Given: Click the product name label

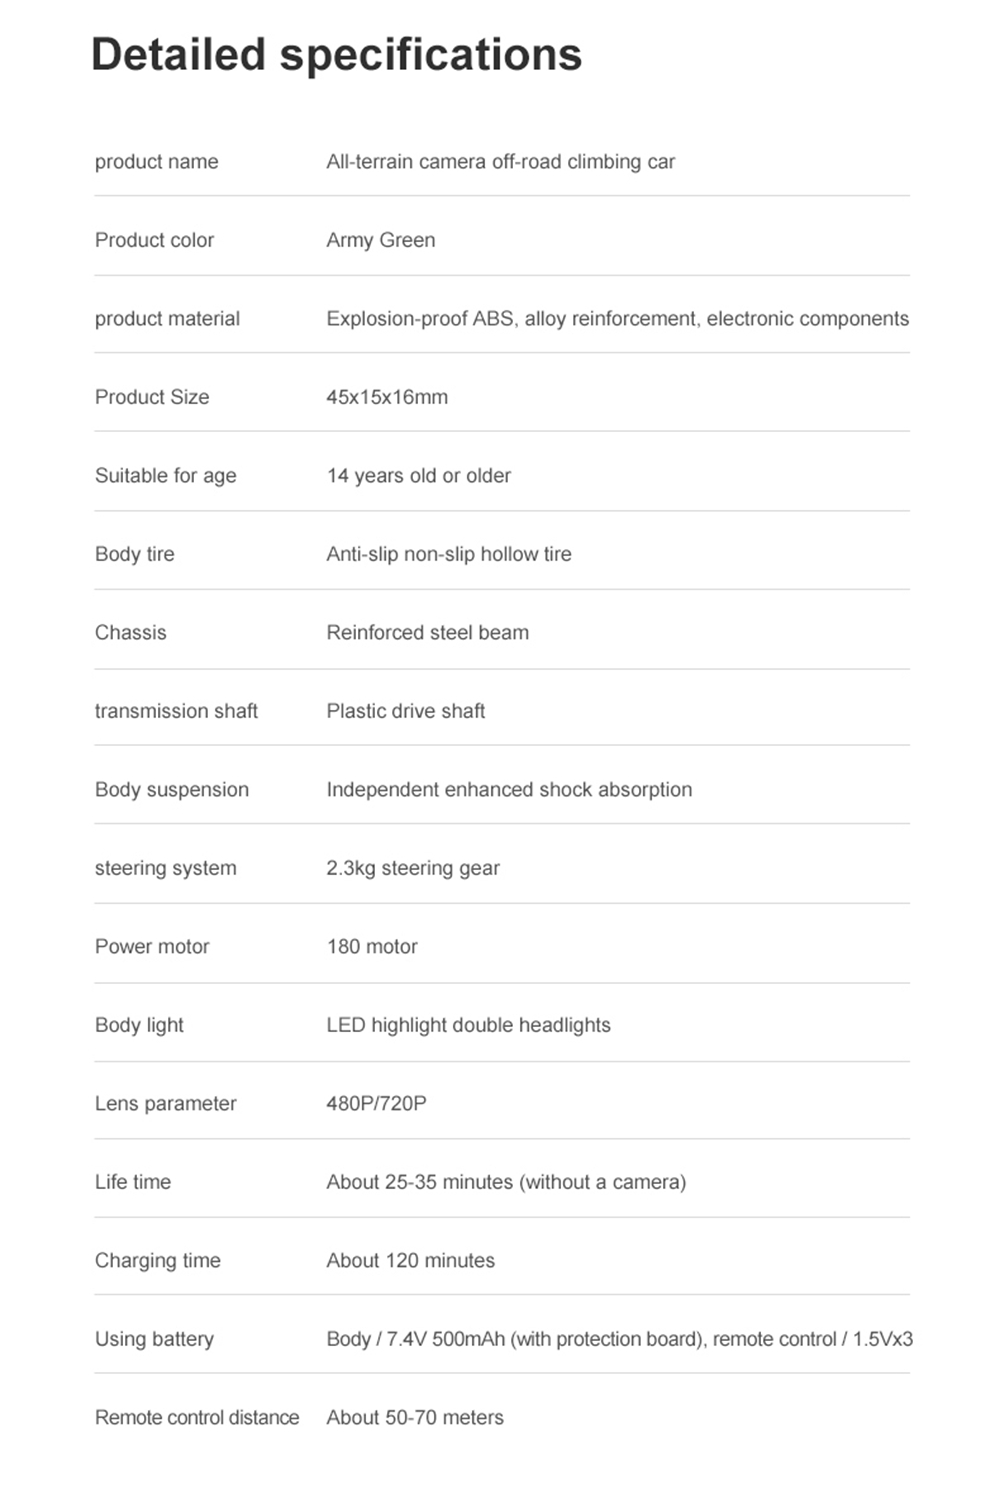Looking at the screenshot, I should click(156, 162).
